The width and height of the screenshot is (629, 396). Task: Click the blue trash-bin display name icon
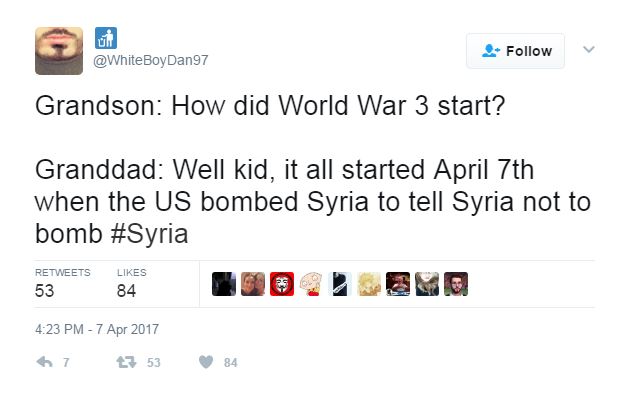point(106,38)
